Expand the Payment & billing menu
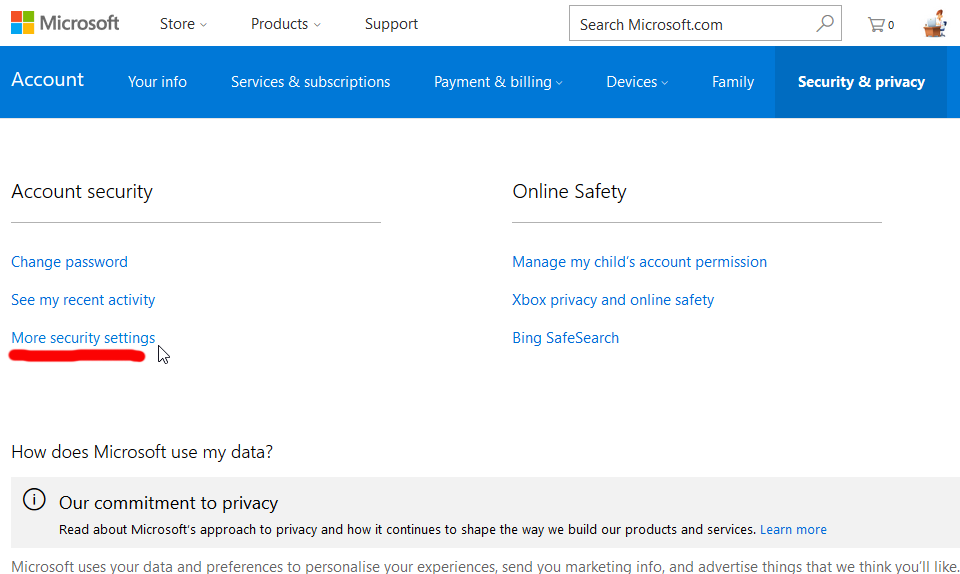 [498, 82]
